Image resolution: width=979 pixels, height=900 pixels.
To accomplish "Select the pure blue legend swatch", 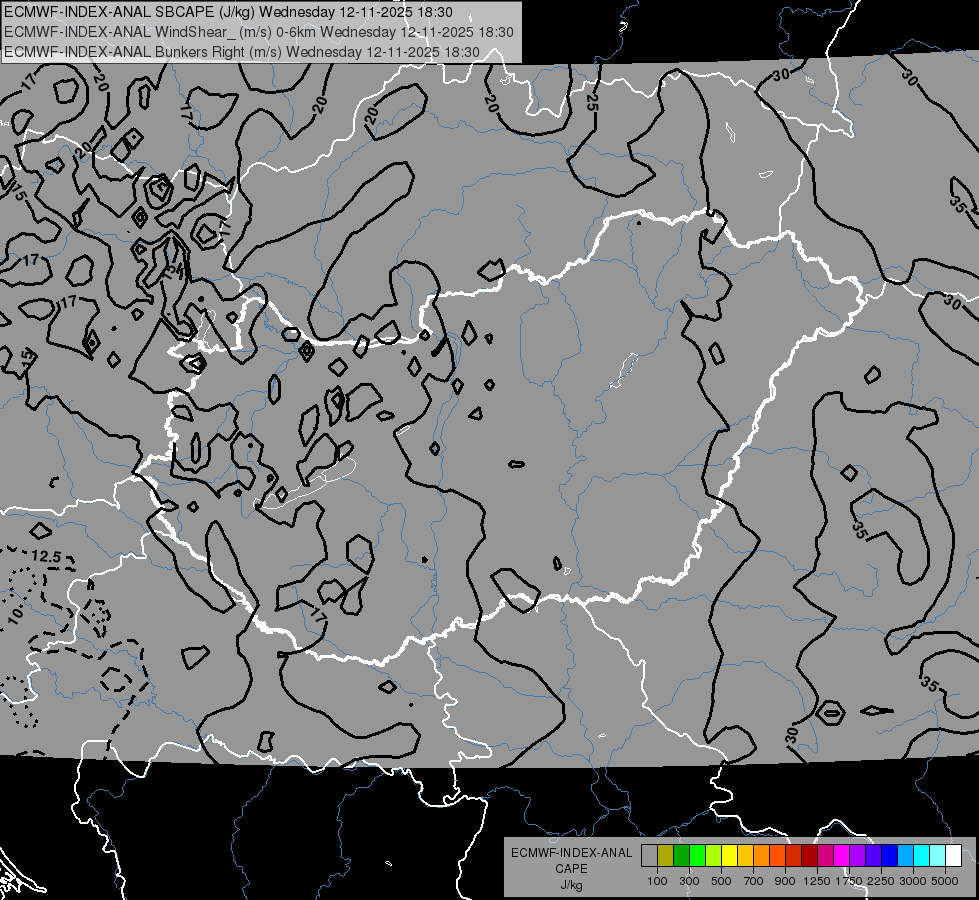I will click(890, 855).
